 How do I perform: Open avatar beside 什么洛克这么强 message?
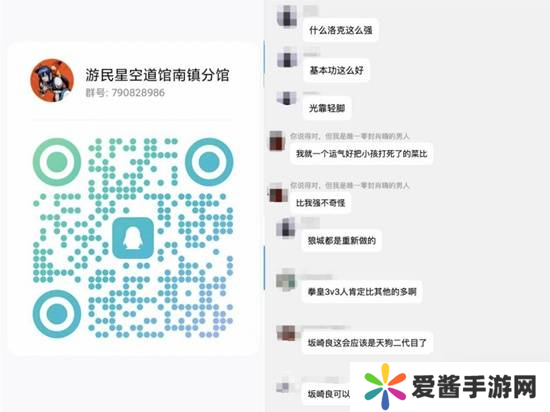coord(287,16)
